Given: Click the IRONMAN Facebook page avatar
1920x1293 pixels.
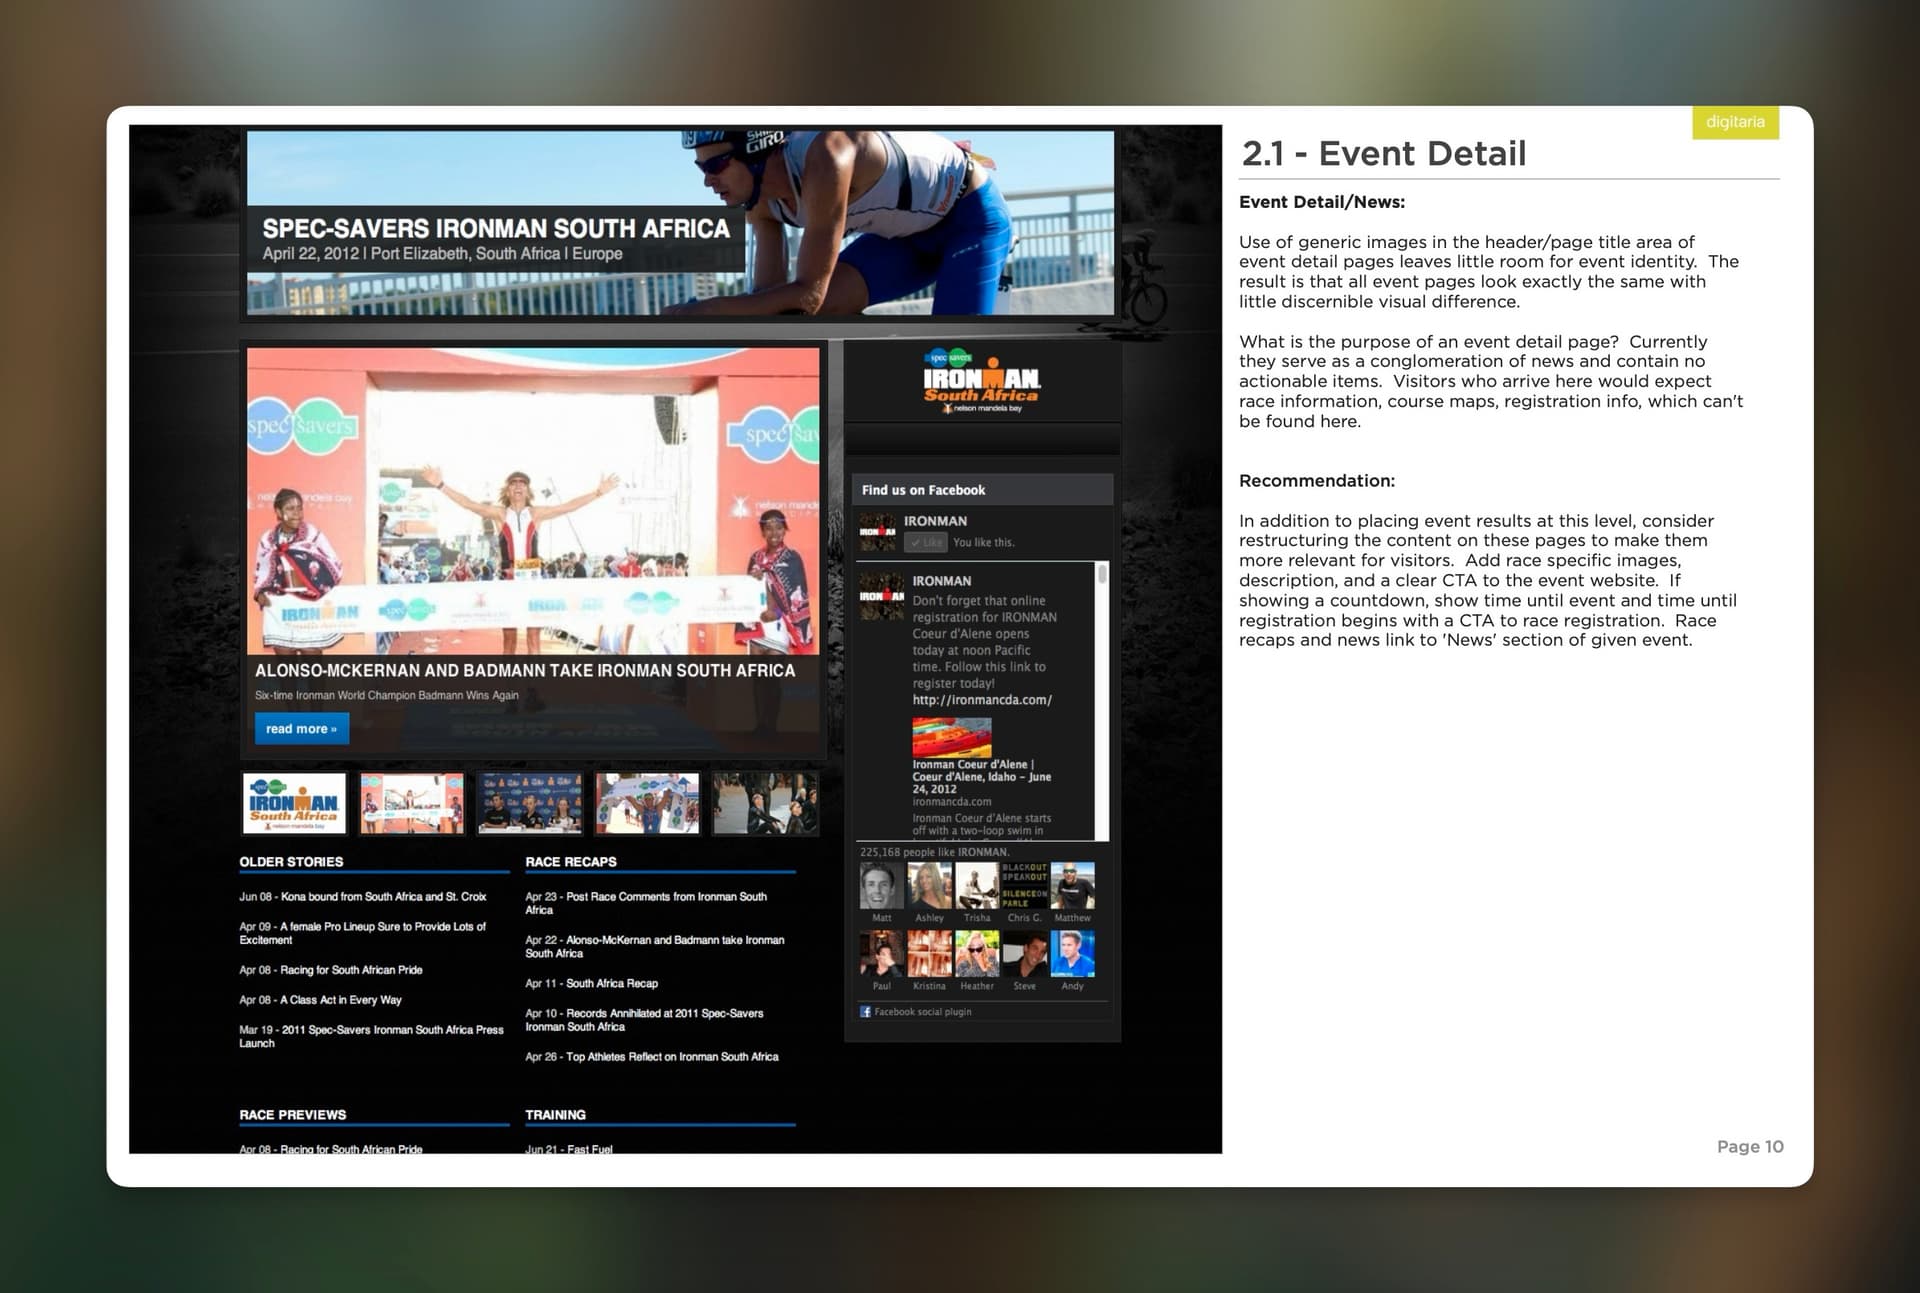Looking at the screenshot, I should coord(878,532).
